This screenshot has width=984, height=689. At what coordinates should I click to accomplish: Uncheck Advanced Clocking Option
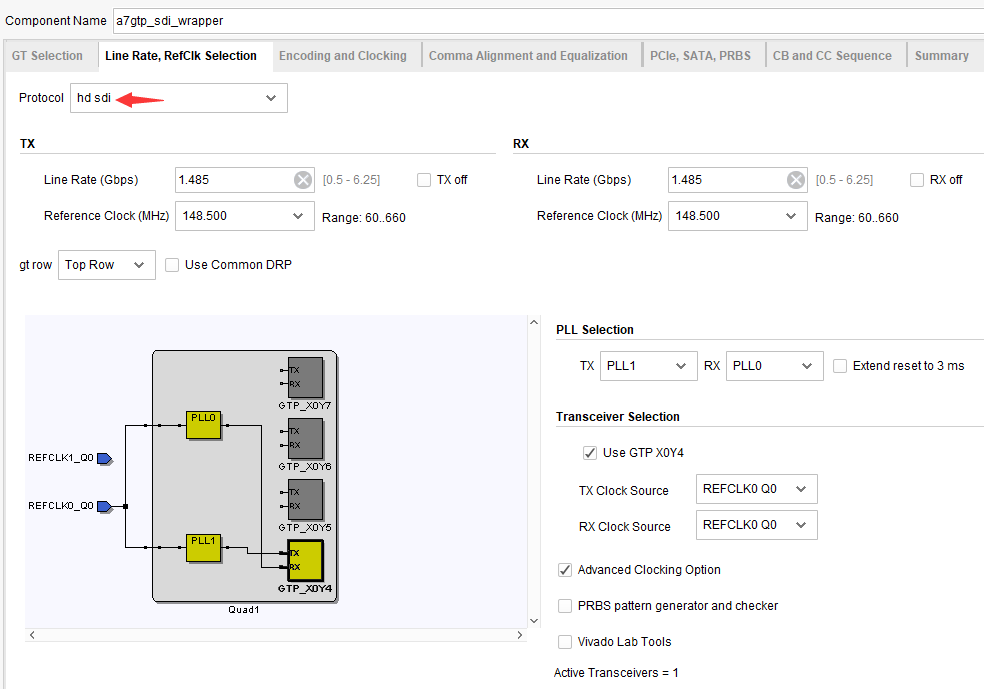(566, 570)
